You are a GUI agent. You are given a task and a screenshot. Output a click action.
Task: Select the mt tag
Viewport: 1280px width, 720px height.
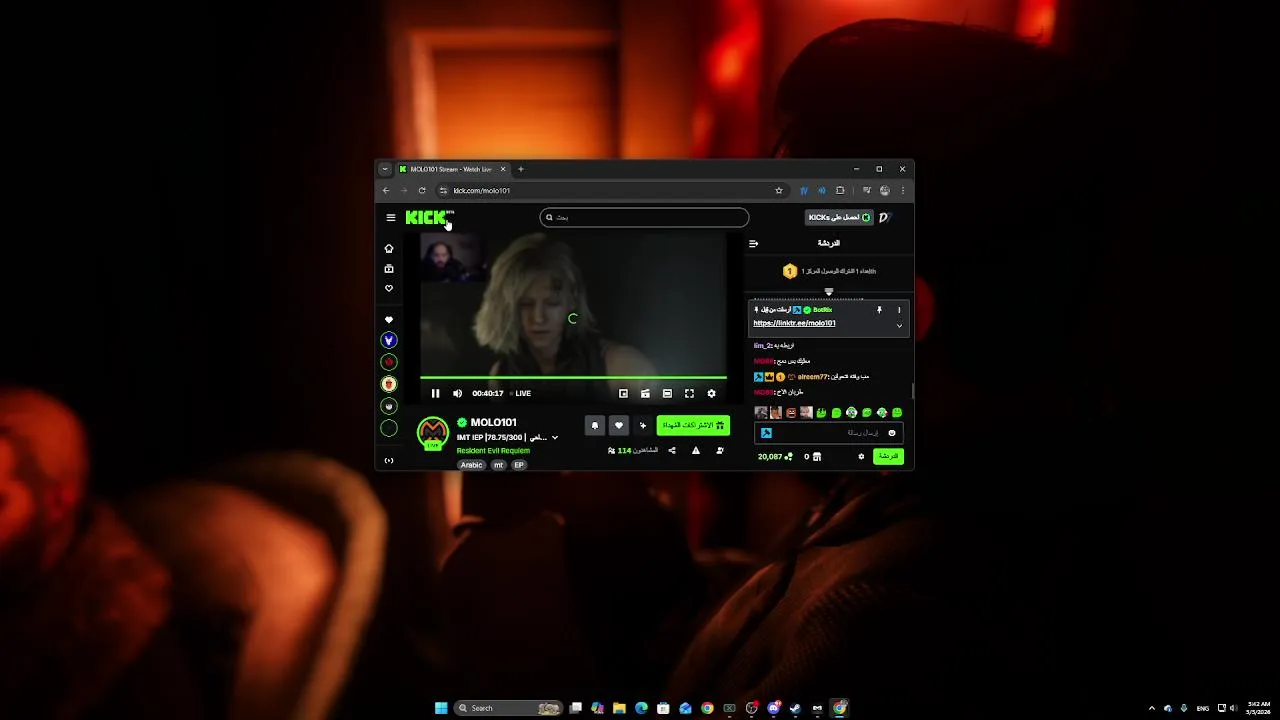click(x=498, y=465)
